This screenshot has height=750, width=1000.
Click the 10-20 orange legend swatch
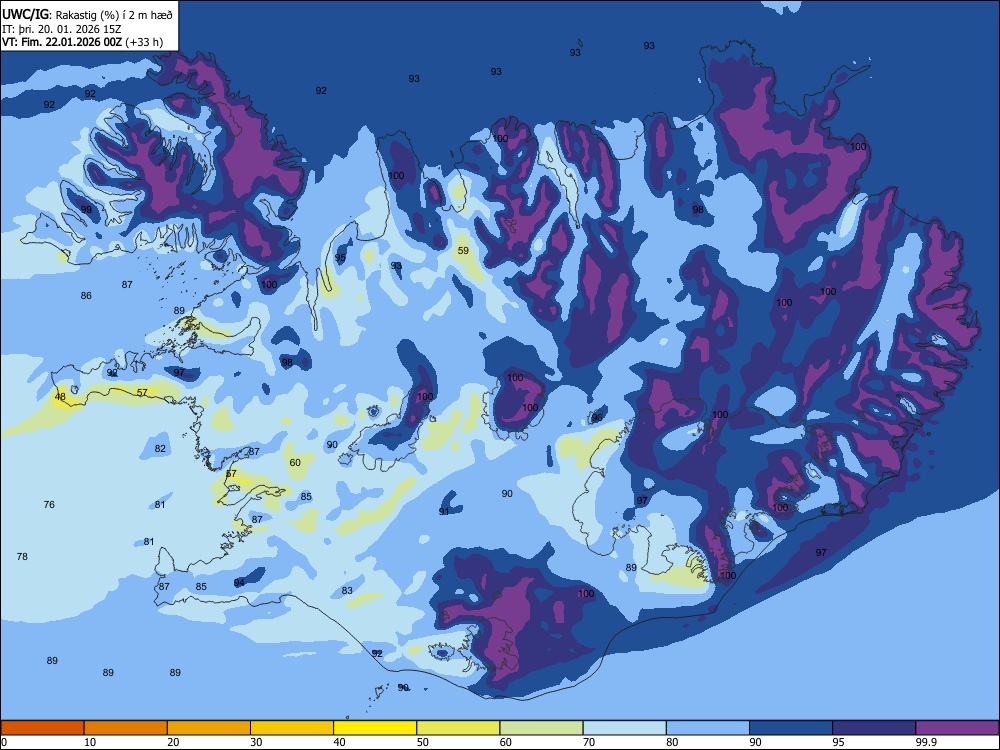pos(126,728)
